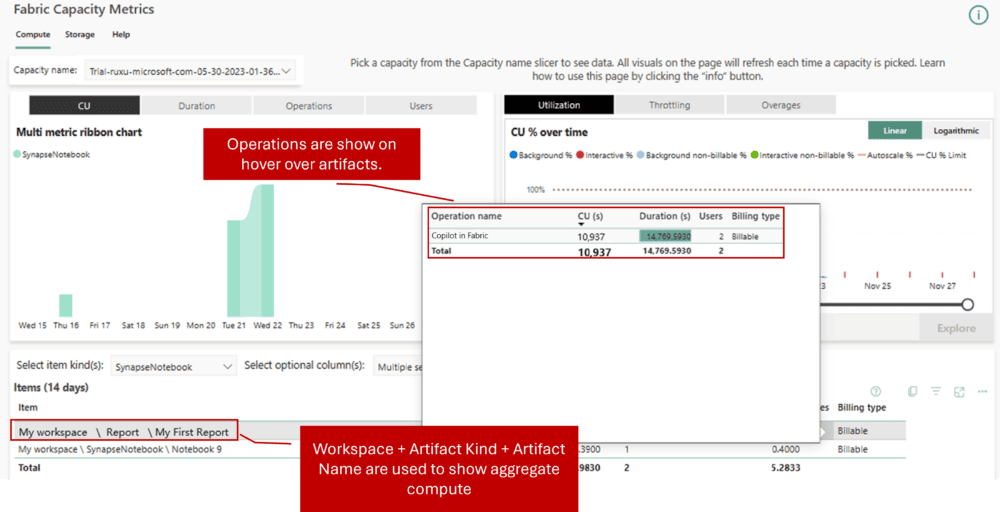
Task: Click Copilot in Fabric operation row
Action: 606,236
